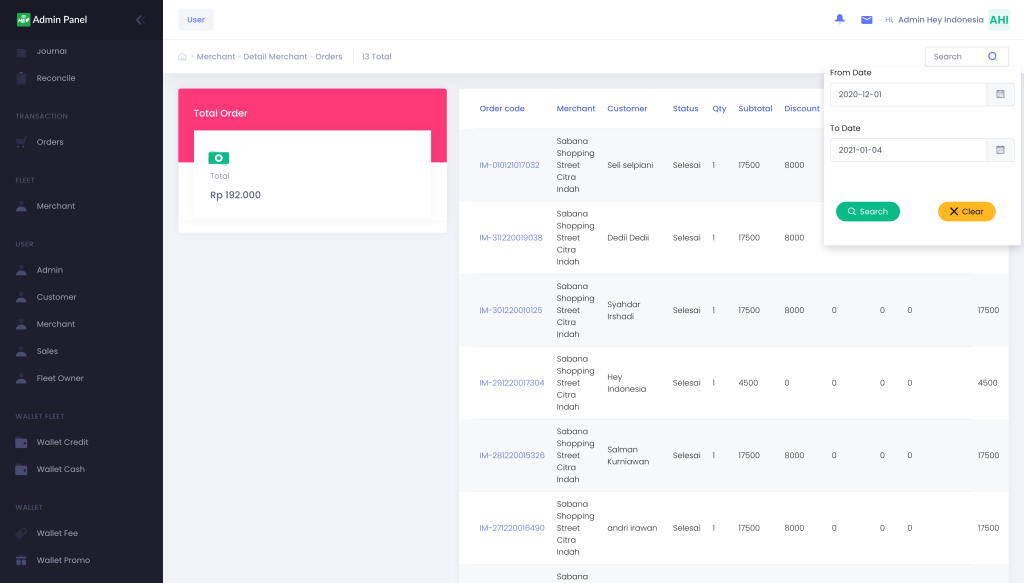Click customer name andri irawan
This screenshot has width=1024, height=583.
pos(632,528)
